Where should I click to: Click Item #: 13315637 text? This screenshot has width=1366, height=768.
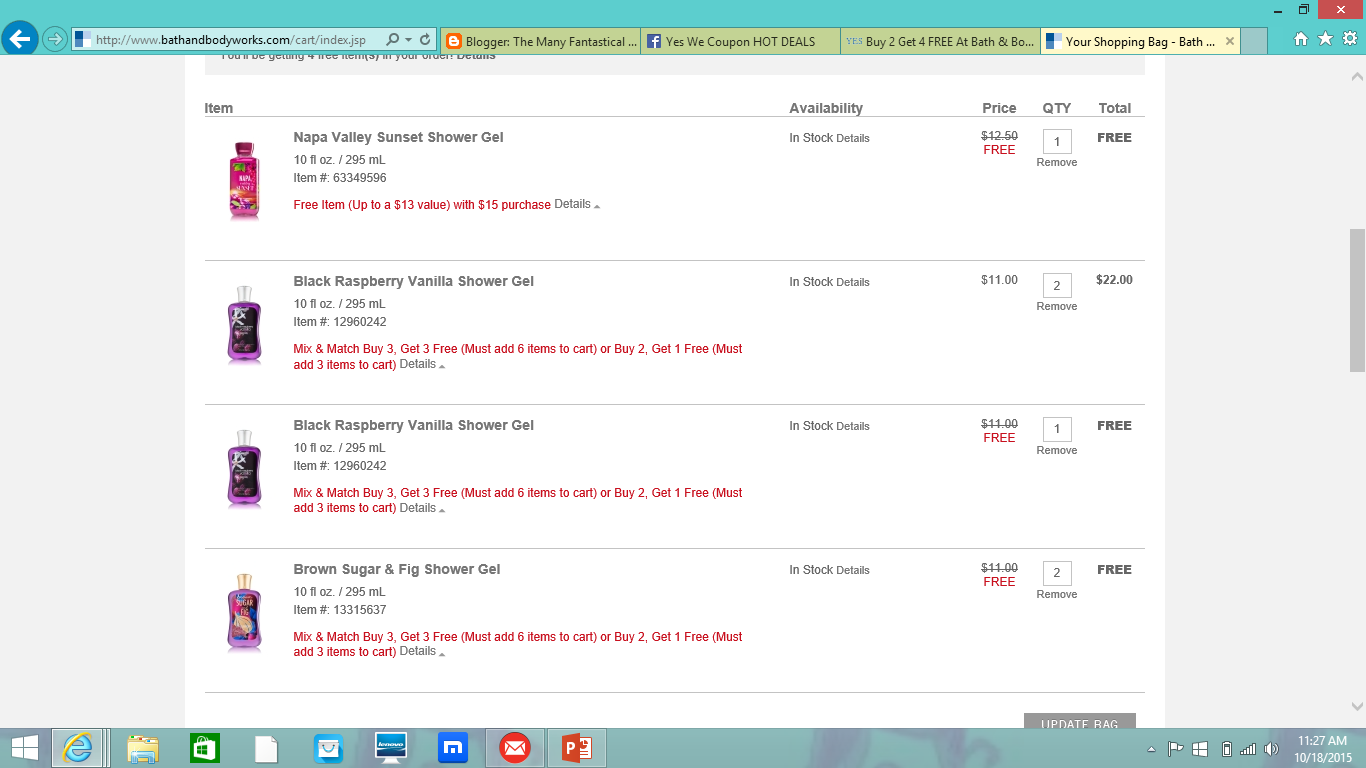click(340, 610)
